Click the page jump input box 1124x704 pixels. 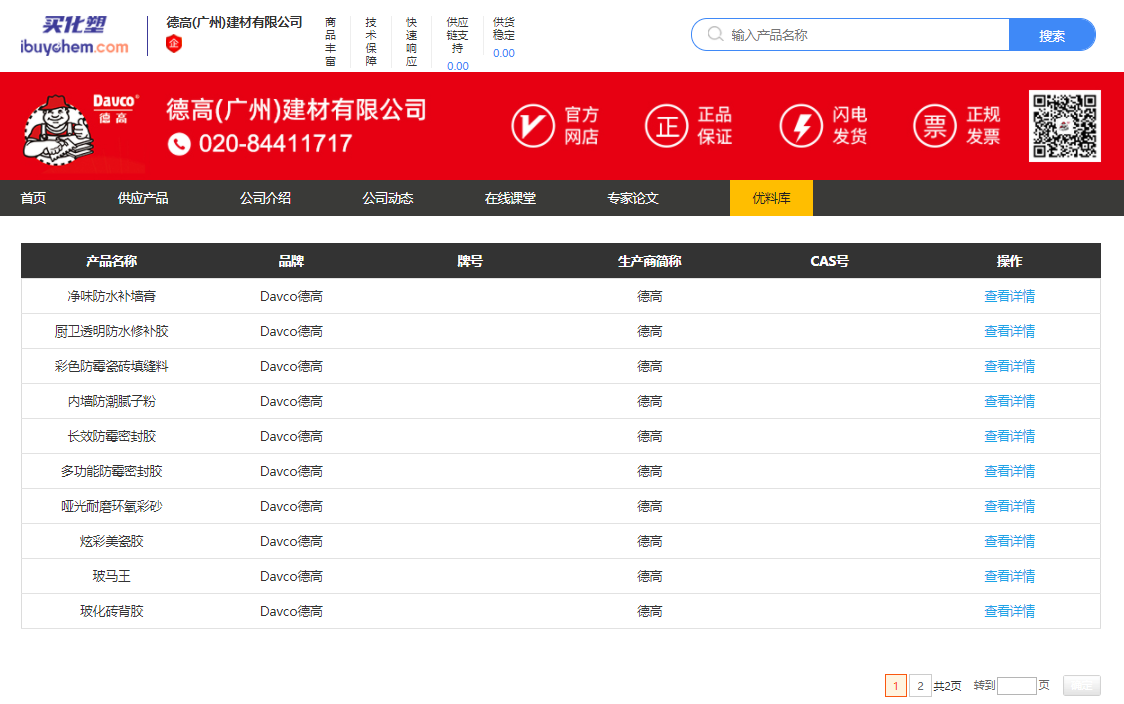click(1016, 686)
